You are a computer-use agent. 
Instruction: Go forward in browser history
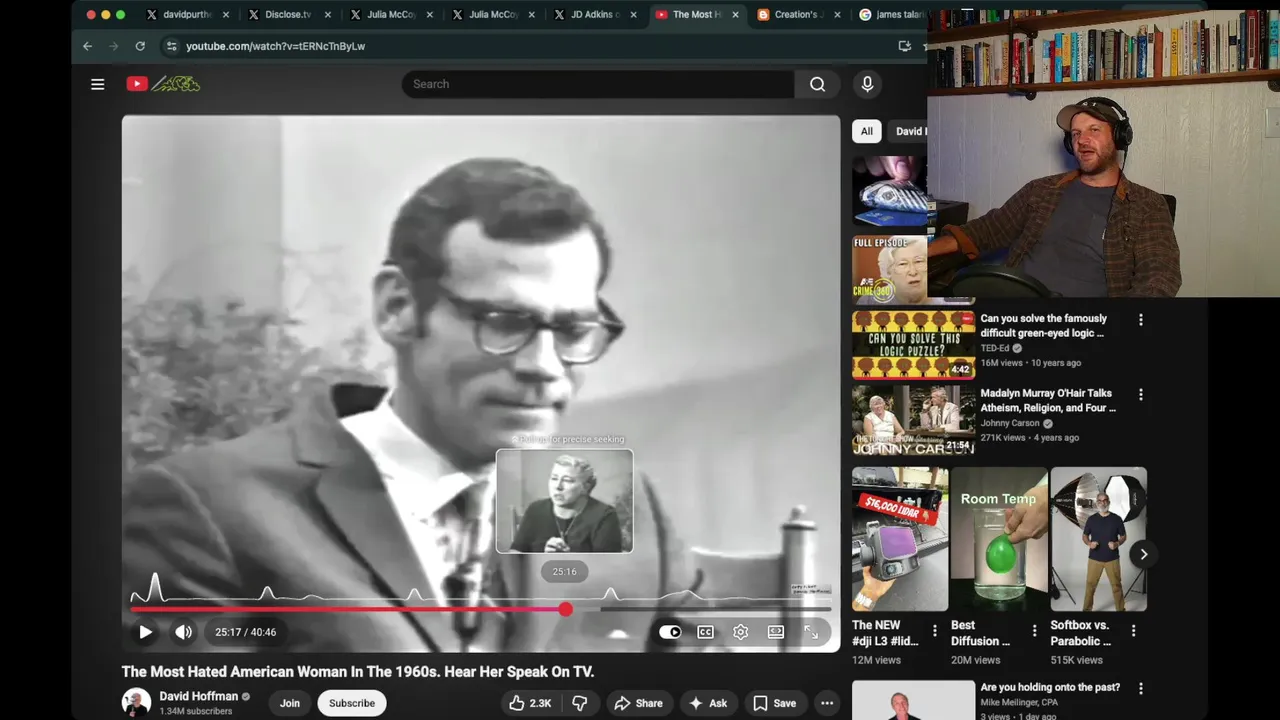pyautogui.click(x=113, y=46)
